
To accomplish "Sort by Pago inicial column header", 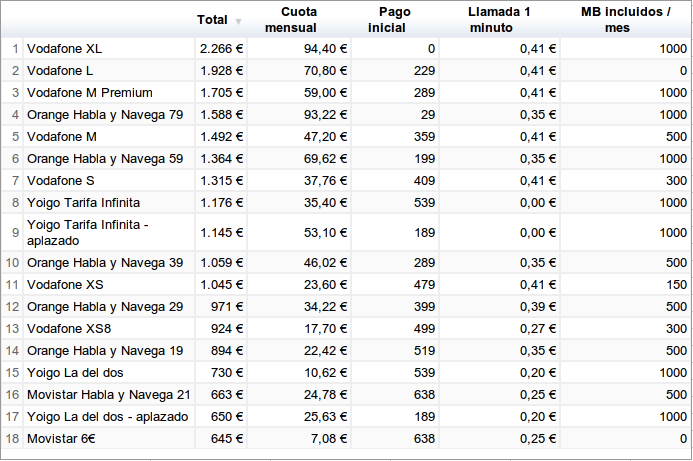I will coord(388,20).
